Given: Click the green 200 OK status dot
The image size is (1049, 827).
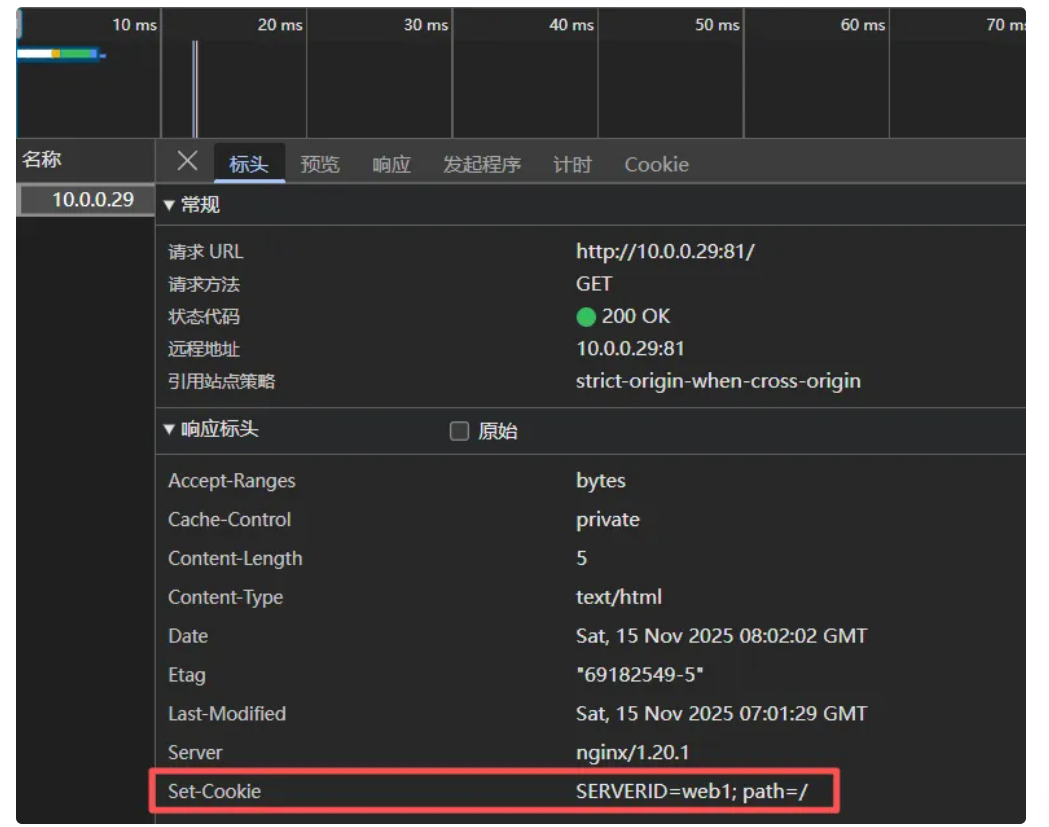Looking at the screenshot, I should point(586,317).
